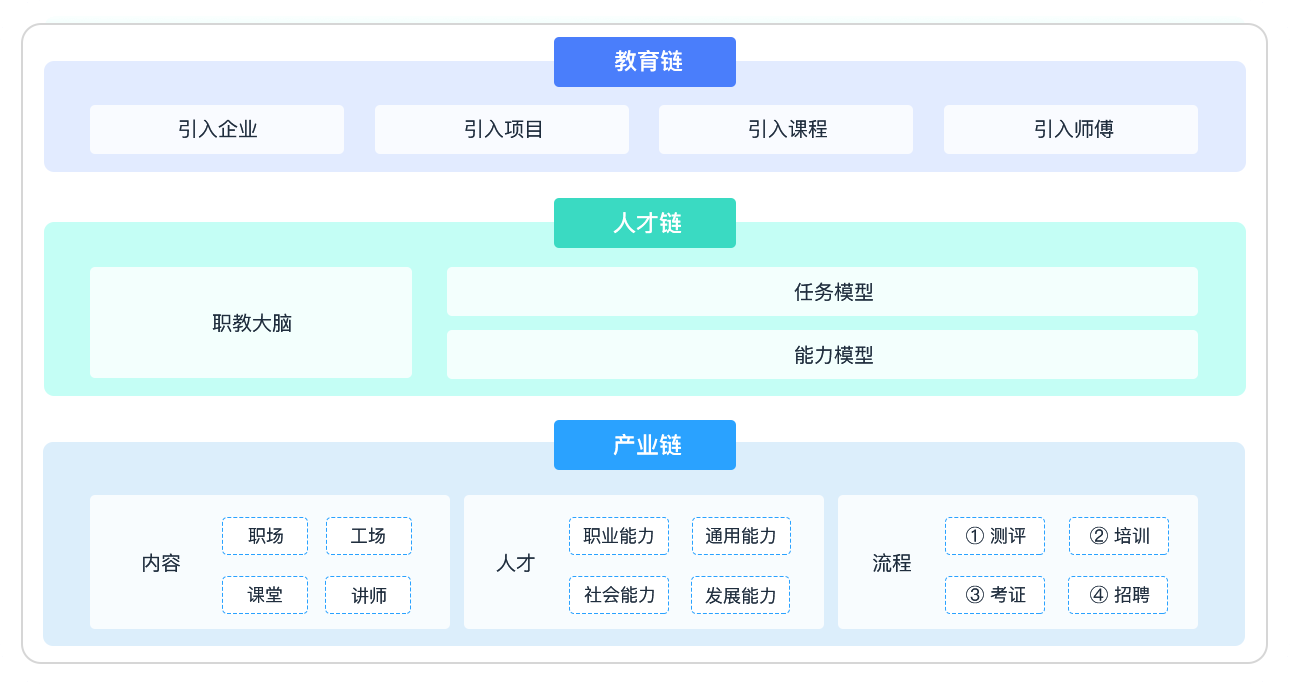
Task: Choose the 课堂 tag
Action: 265,595
